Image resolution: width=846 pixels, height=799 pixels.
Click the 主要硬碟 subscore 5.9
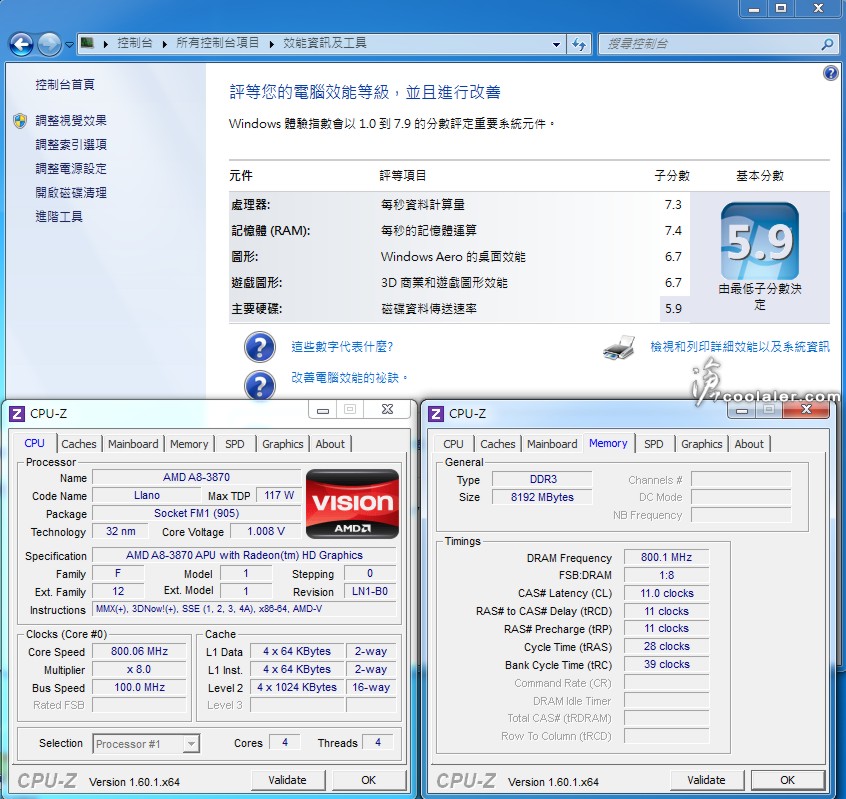(673, 309)
